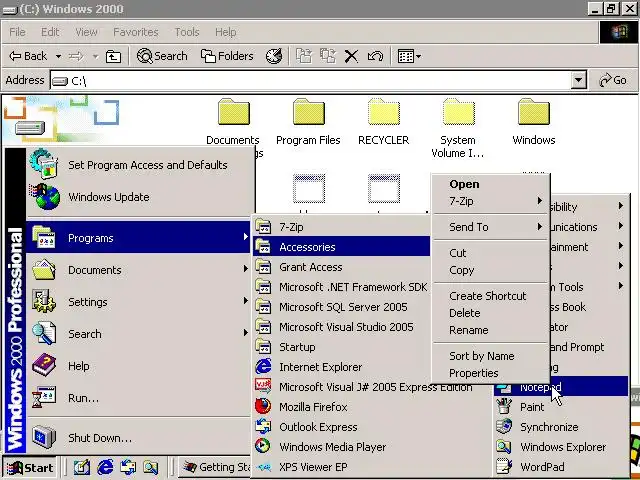The width and height of the screenshot is (640, 480).
Task: Click the Up one level folder icon
Action: [x=113, y=56]
